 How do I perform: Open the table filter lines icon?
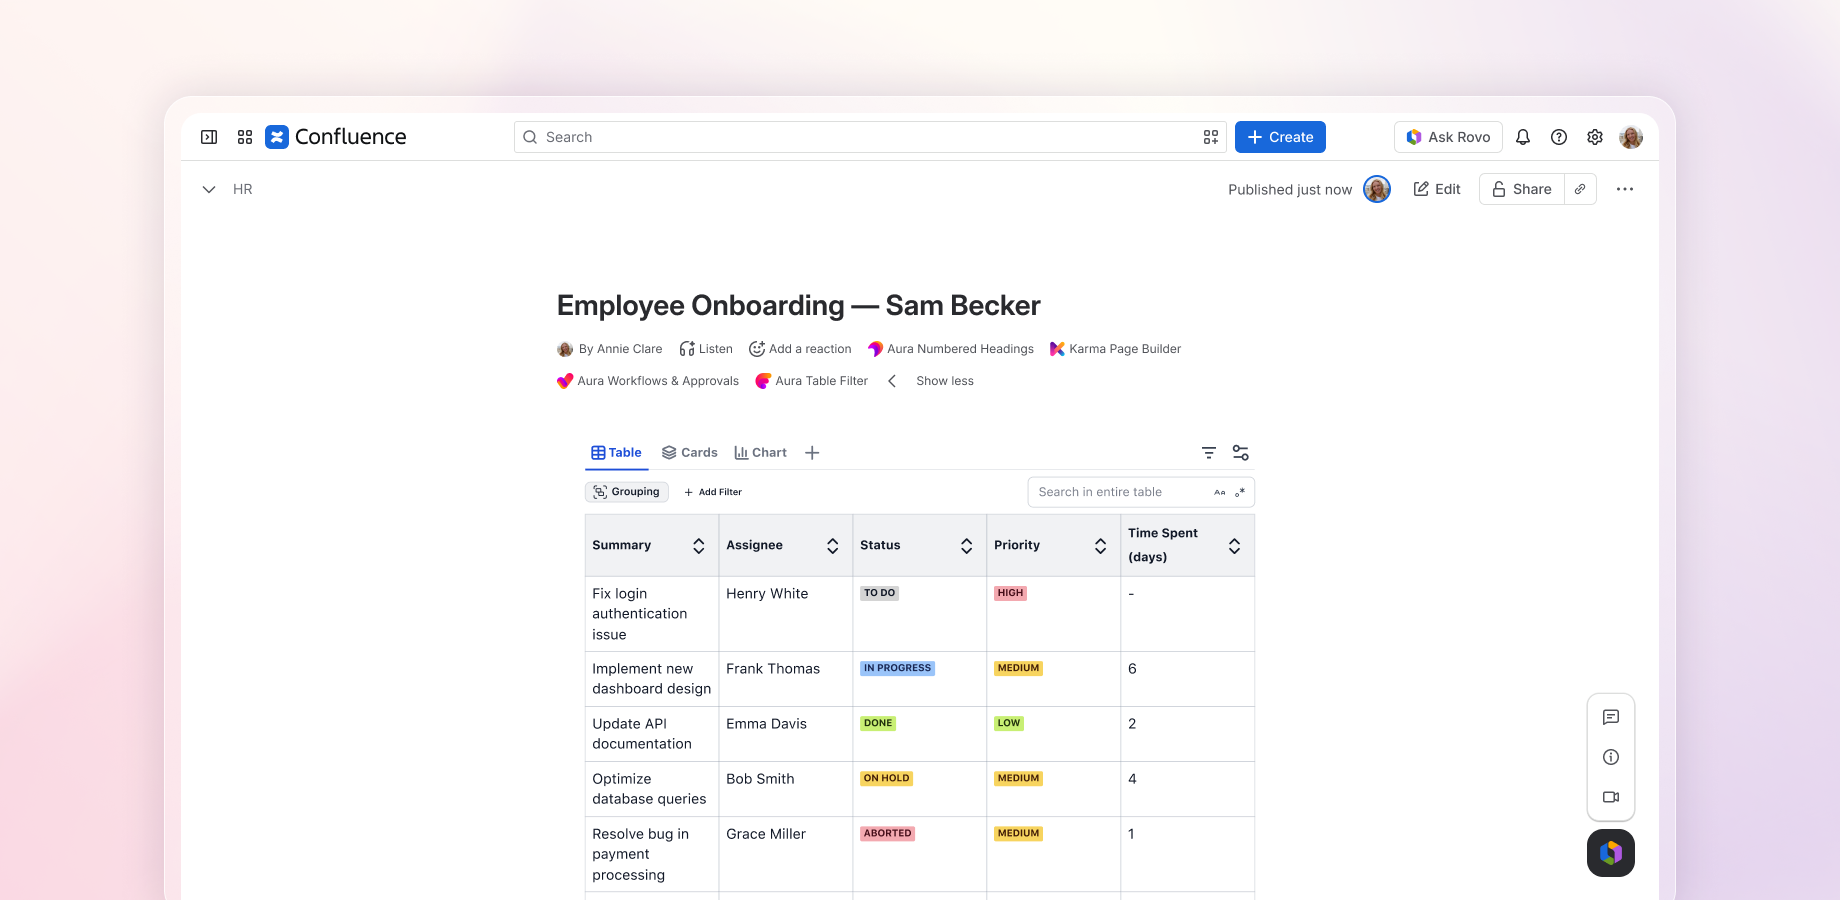pyautogui.click(x=1209, y=453)
